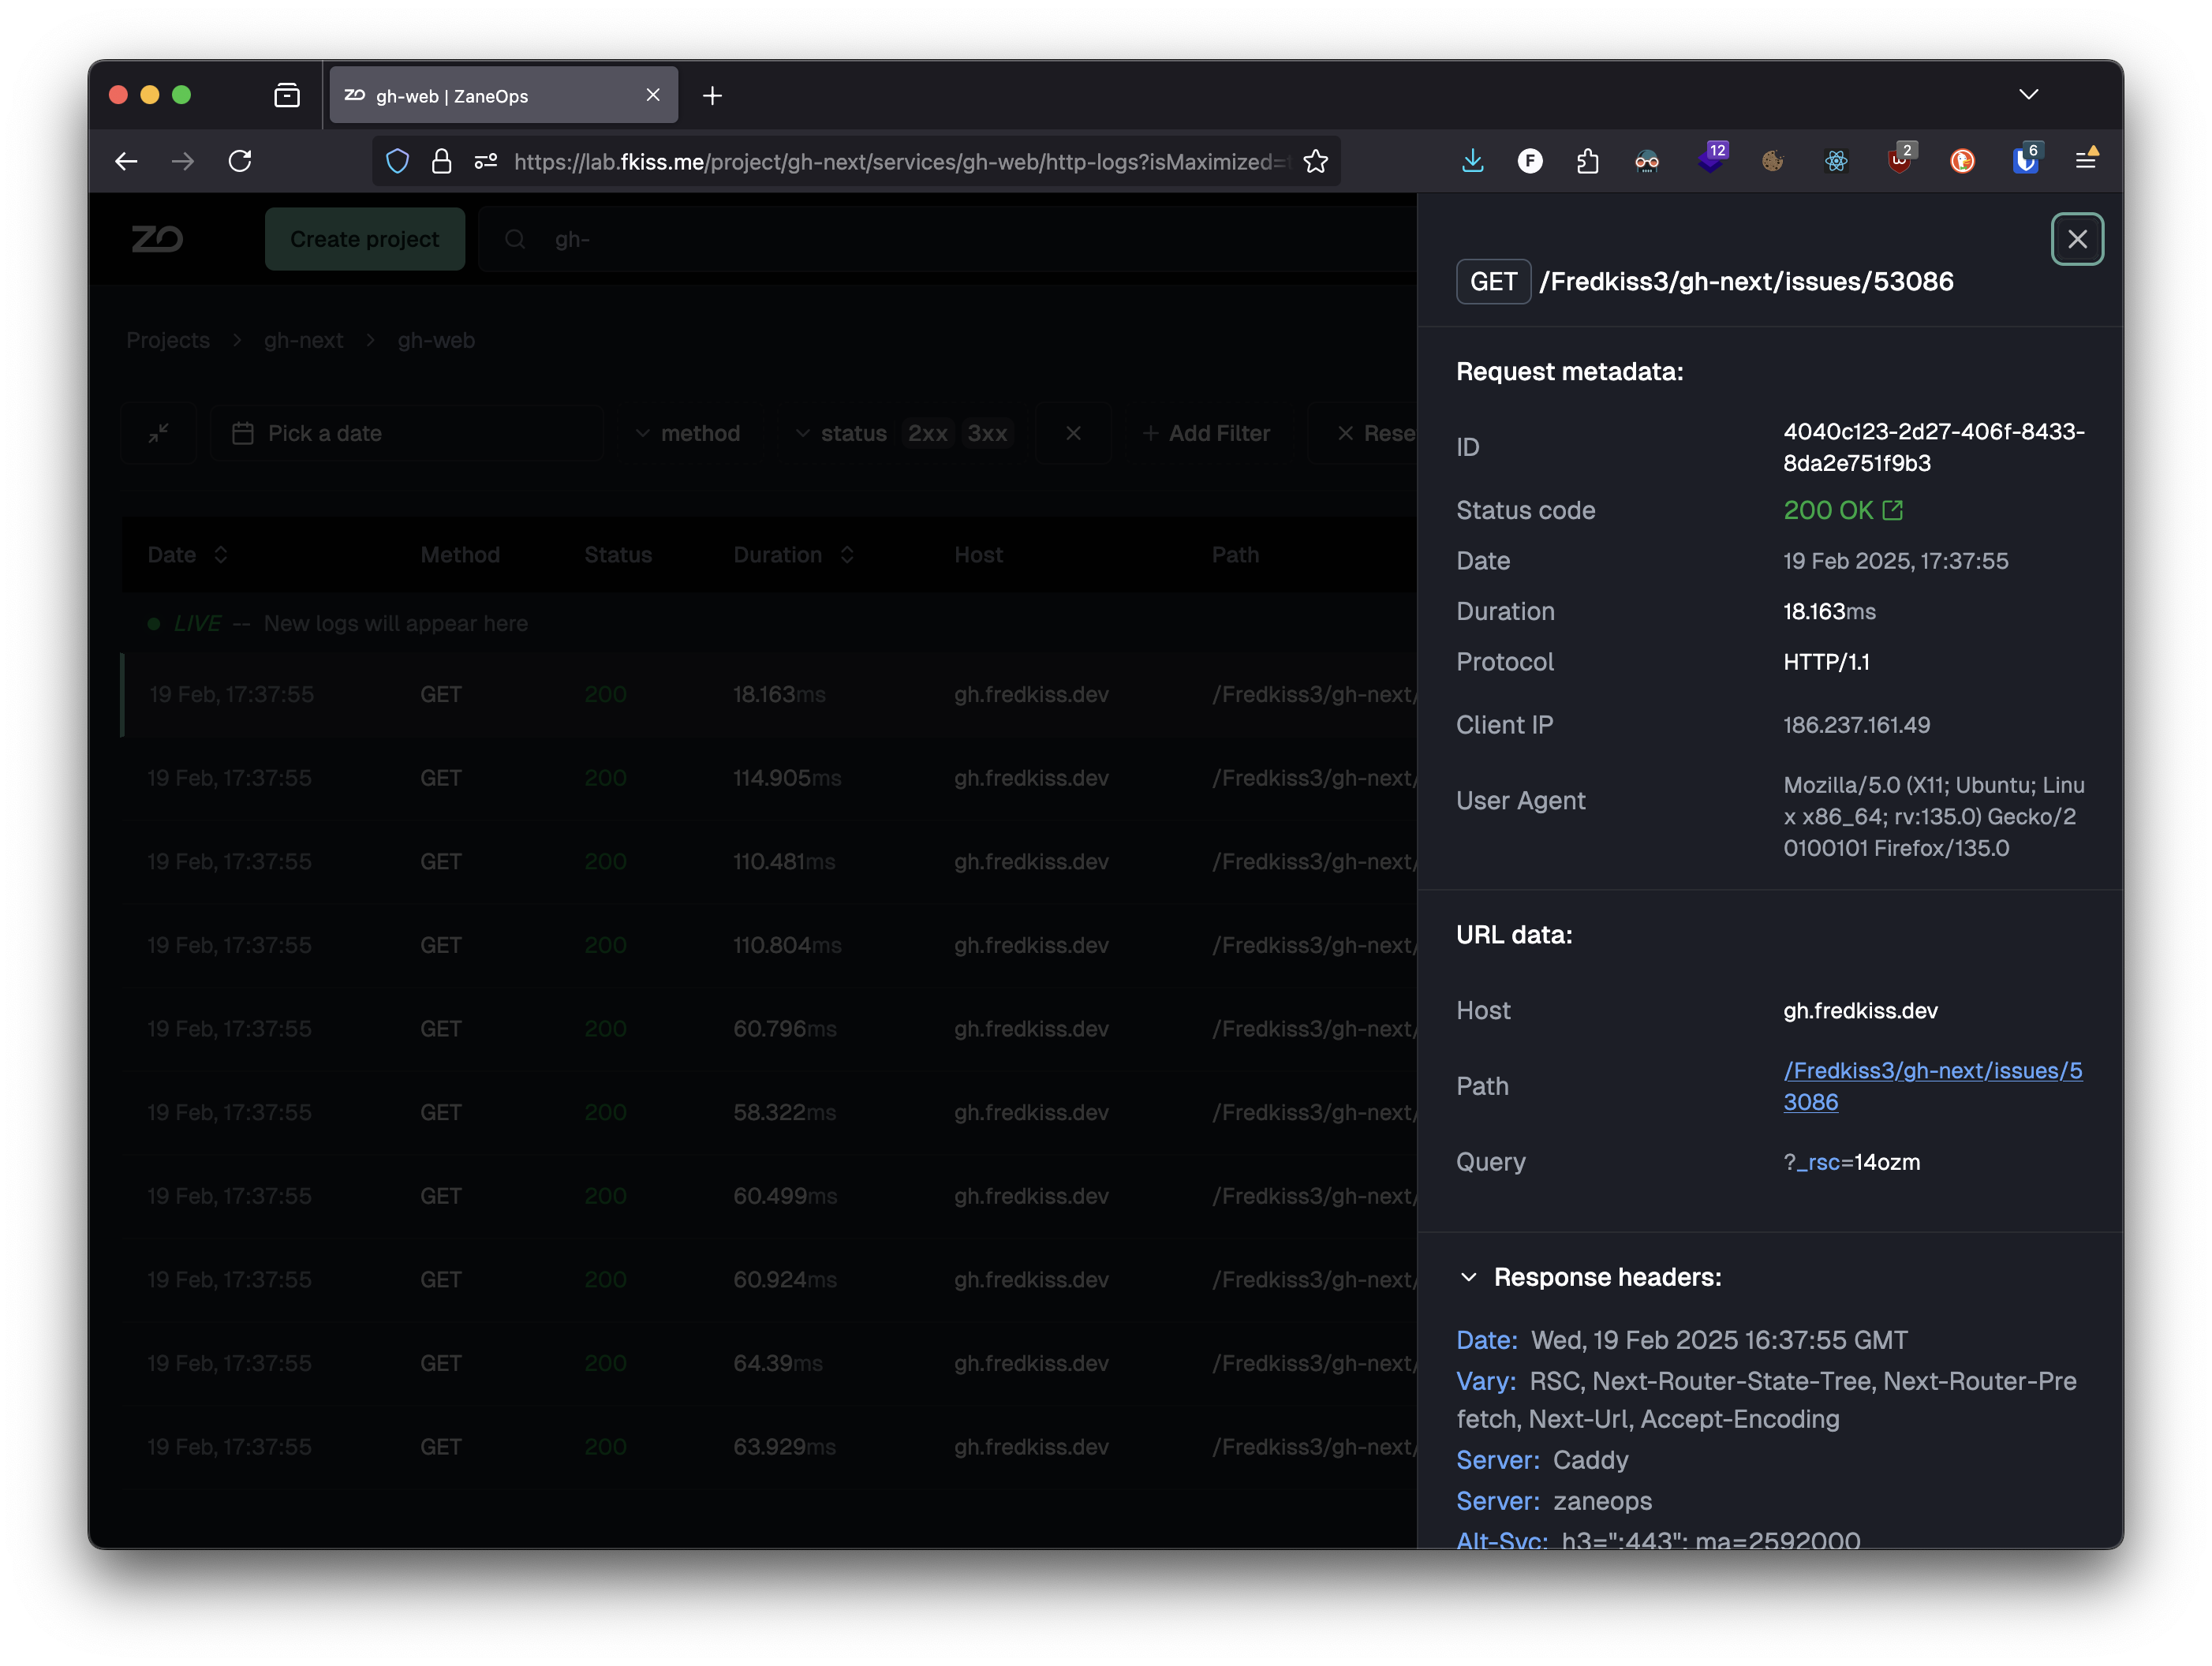Minimize the logs view with the collapse icon
Viewport: 2212px width, 1666px height.
[159, 433]
